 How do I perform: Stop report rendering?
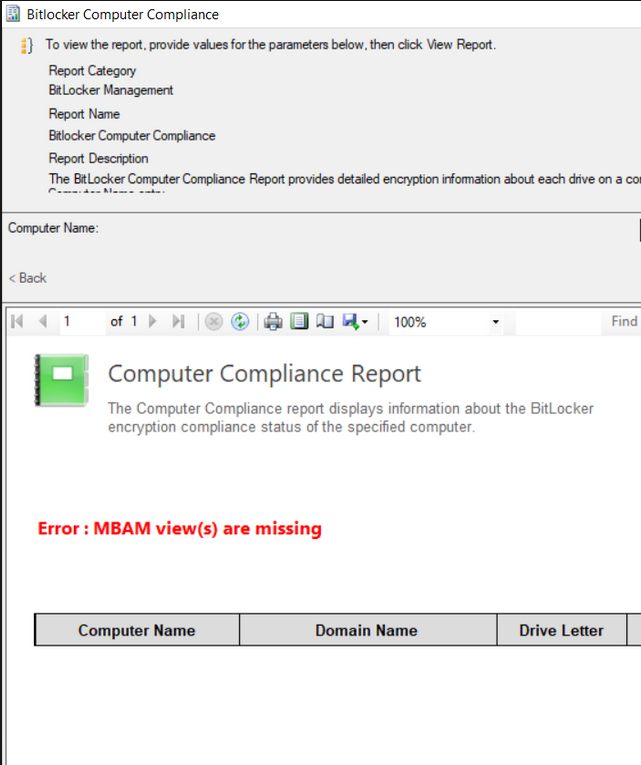[214, 322]
